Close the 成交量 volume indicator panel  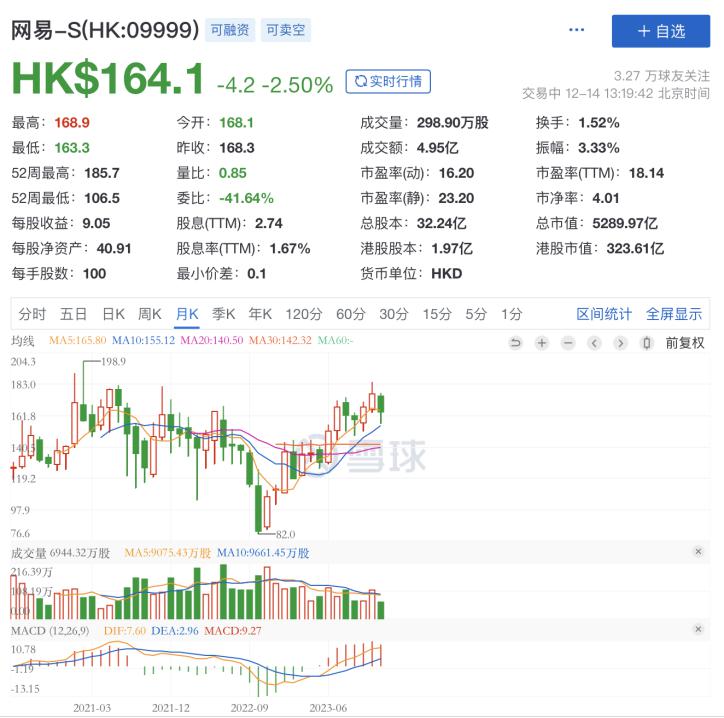point(698,551)
